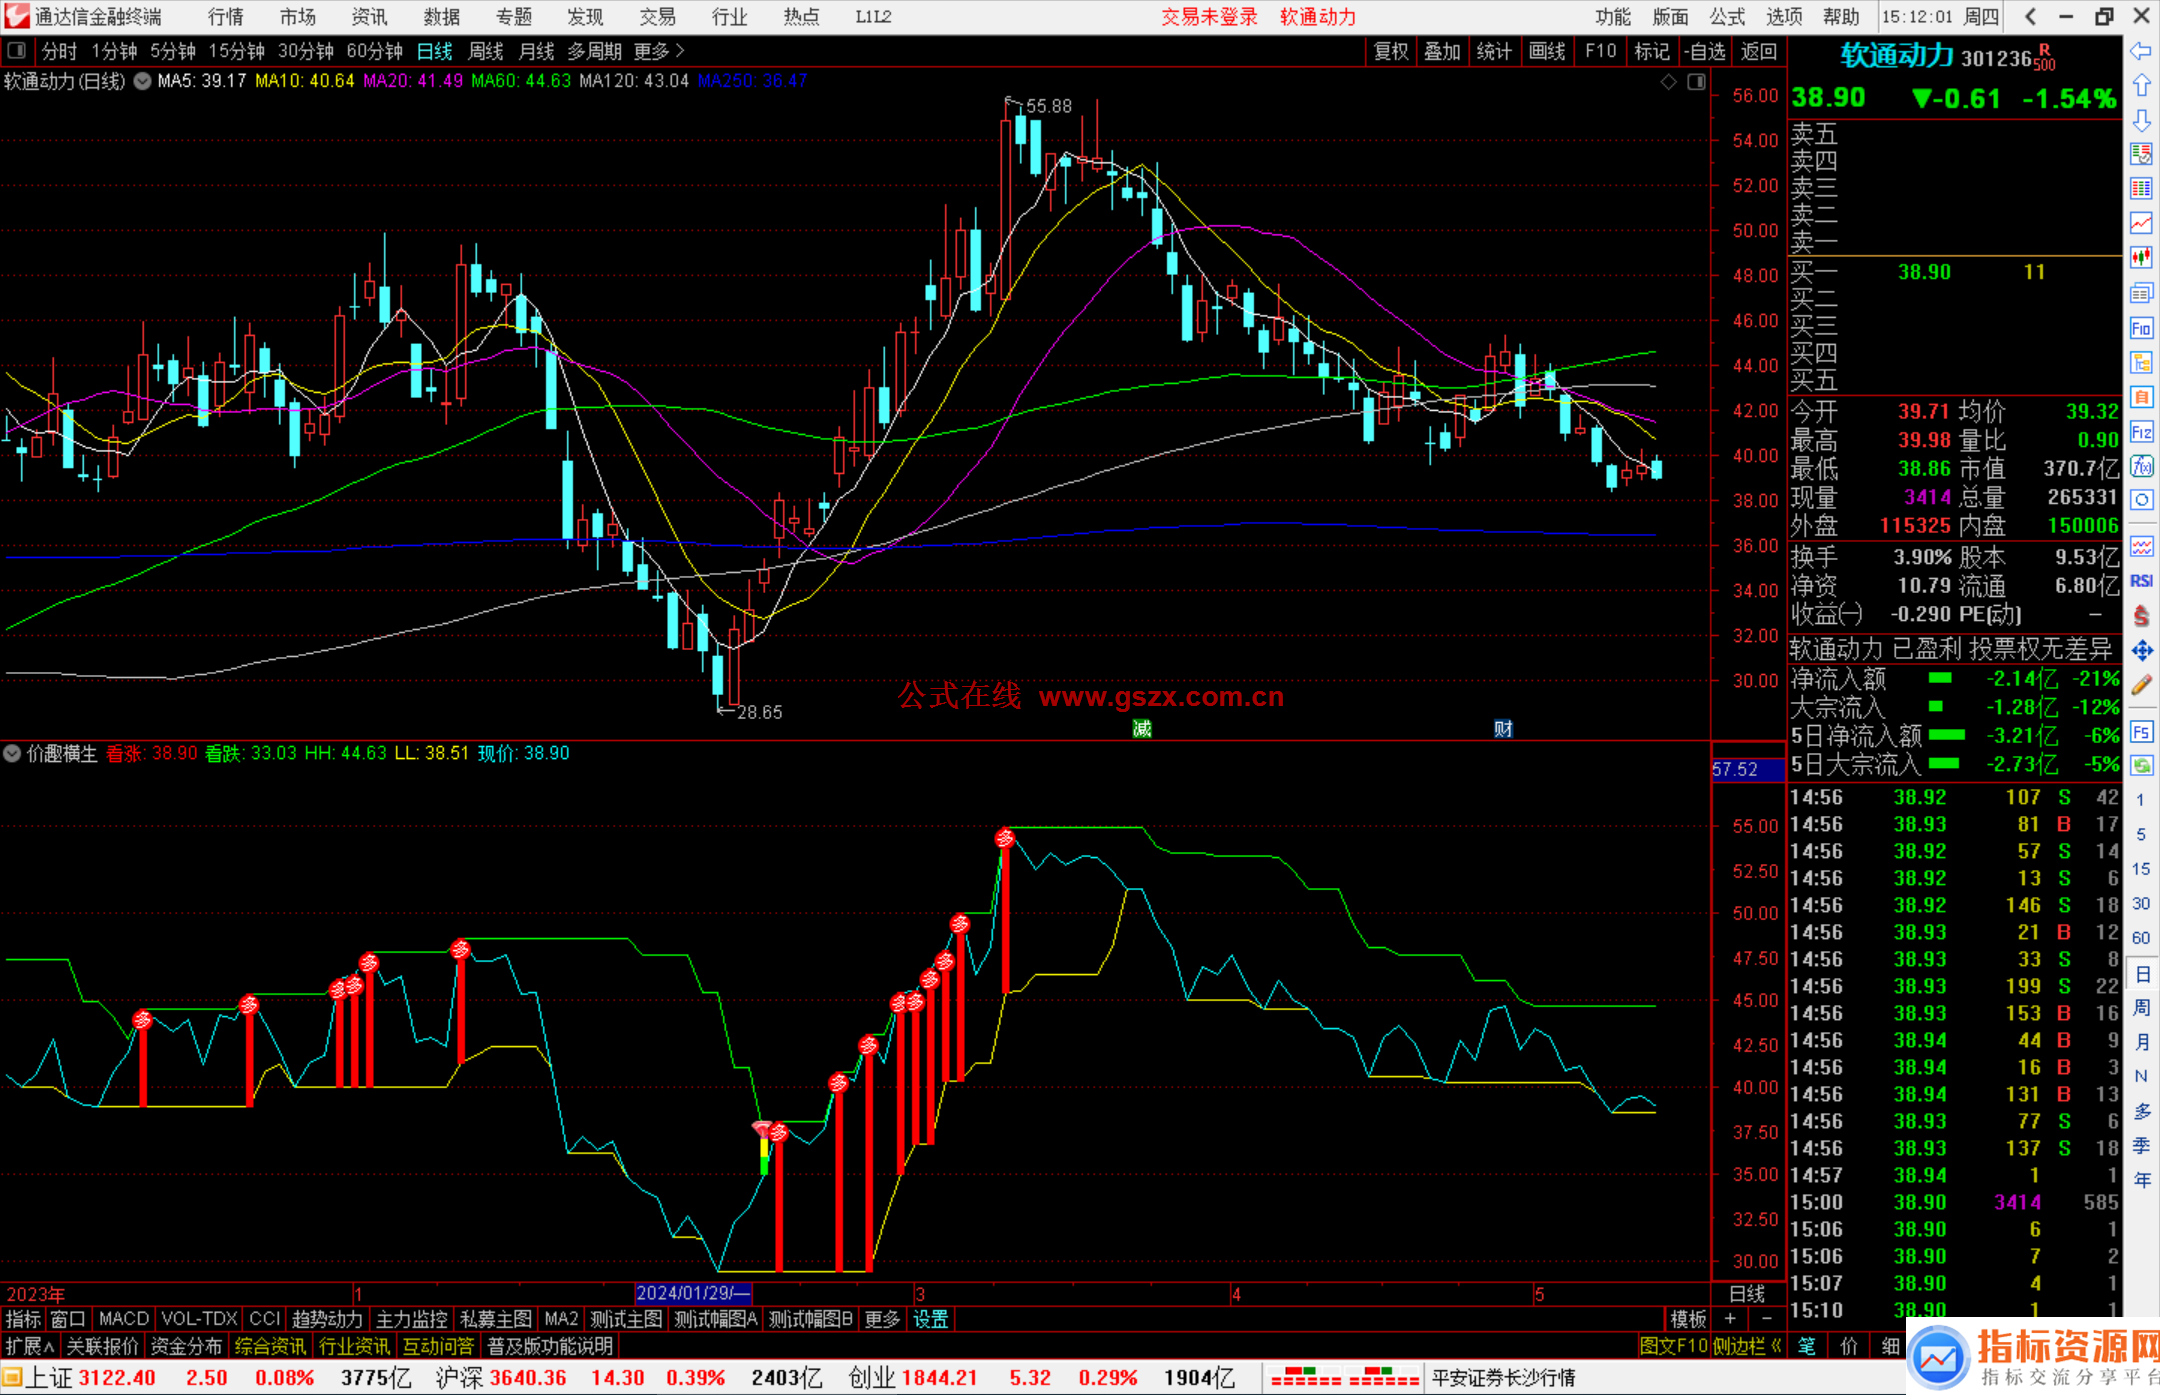This screenshot has width=2160, height=1395.
Task: Select the pencil drawing tool icon
Action: [x=2141, y=685]
